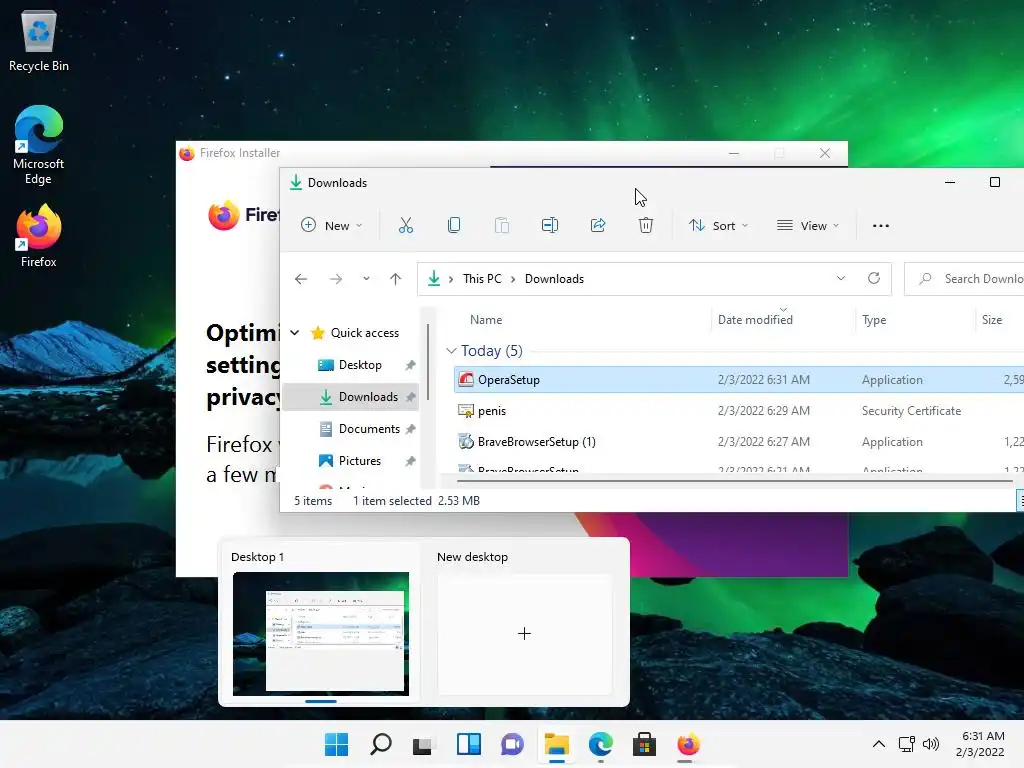Click the Rename icon in toolbar
This screenshot has width=1024, height=768.
point(550,225)
